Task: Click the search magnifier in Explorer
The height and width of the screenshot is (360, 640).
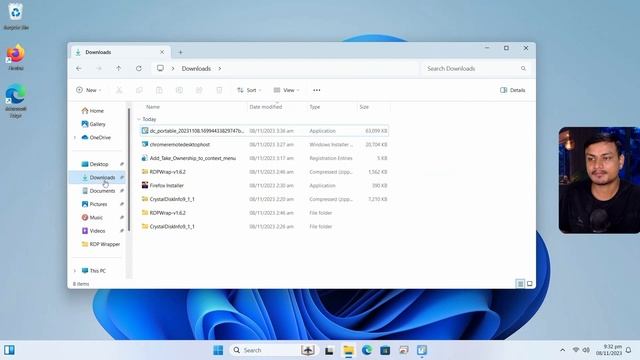Action: pyautogui.click(x=523, y=69)
